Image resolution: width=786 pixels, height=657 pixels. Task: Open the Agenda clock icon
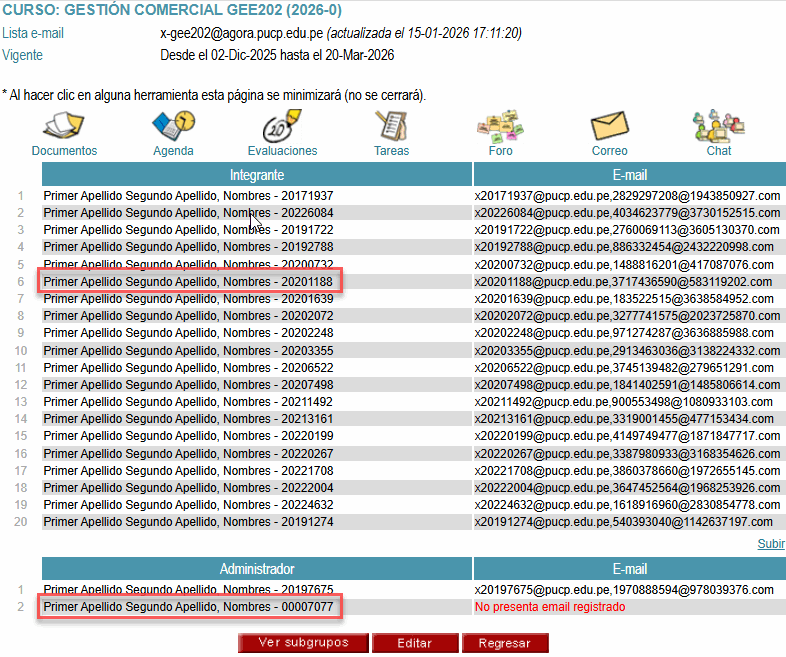173,127
